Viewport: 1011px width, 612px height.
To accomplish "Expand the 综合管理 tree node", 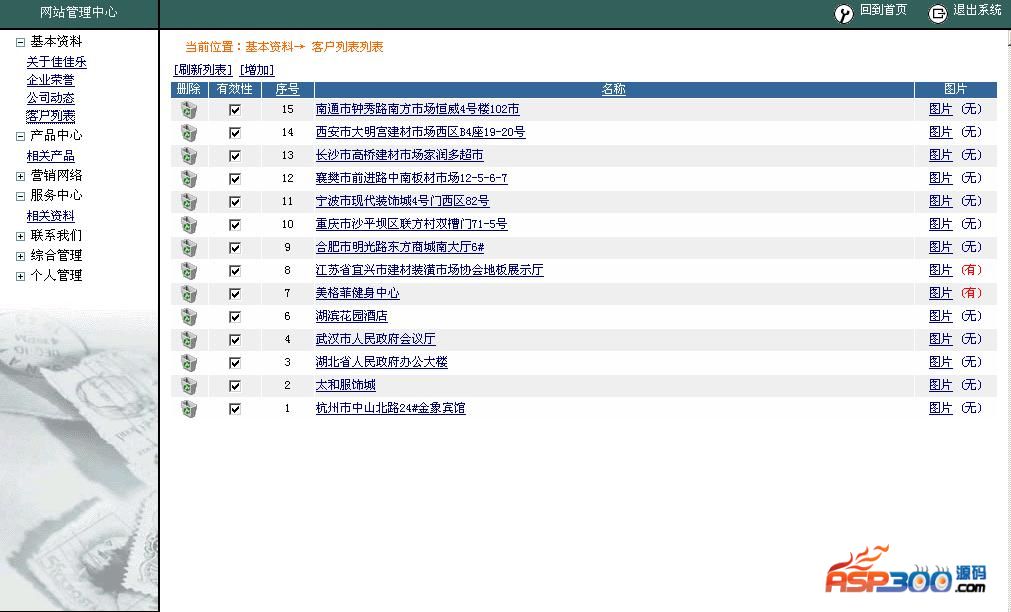I will [20, 256].
